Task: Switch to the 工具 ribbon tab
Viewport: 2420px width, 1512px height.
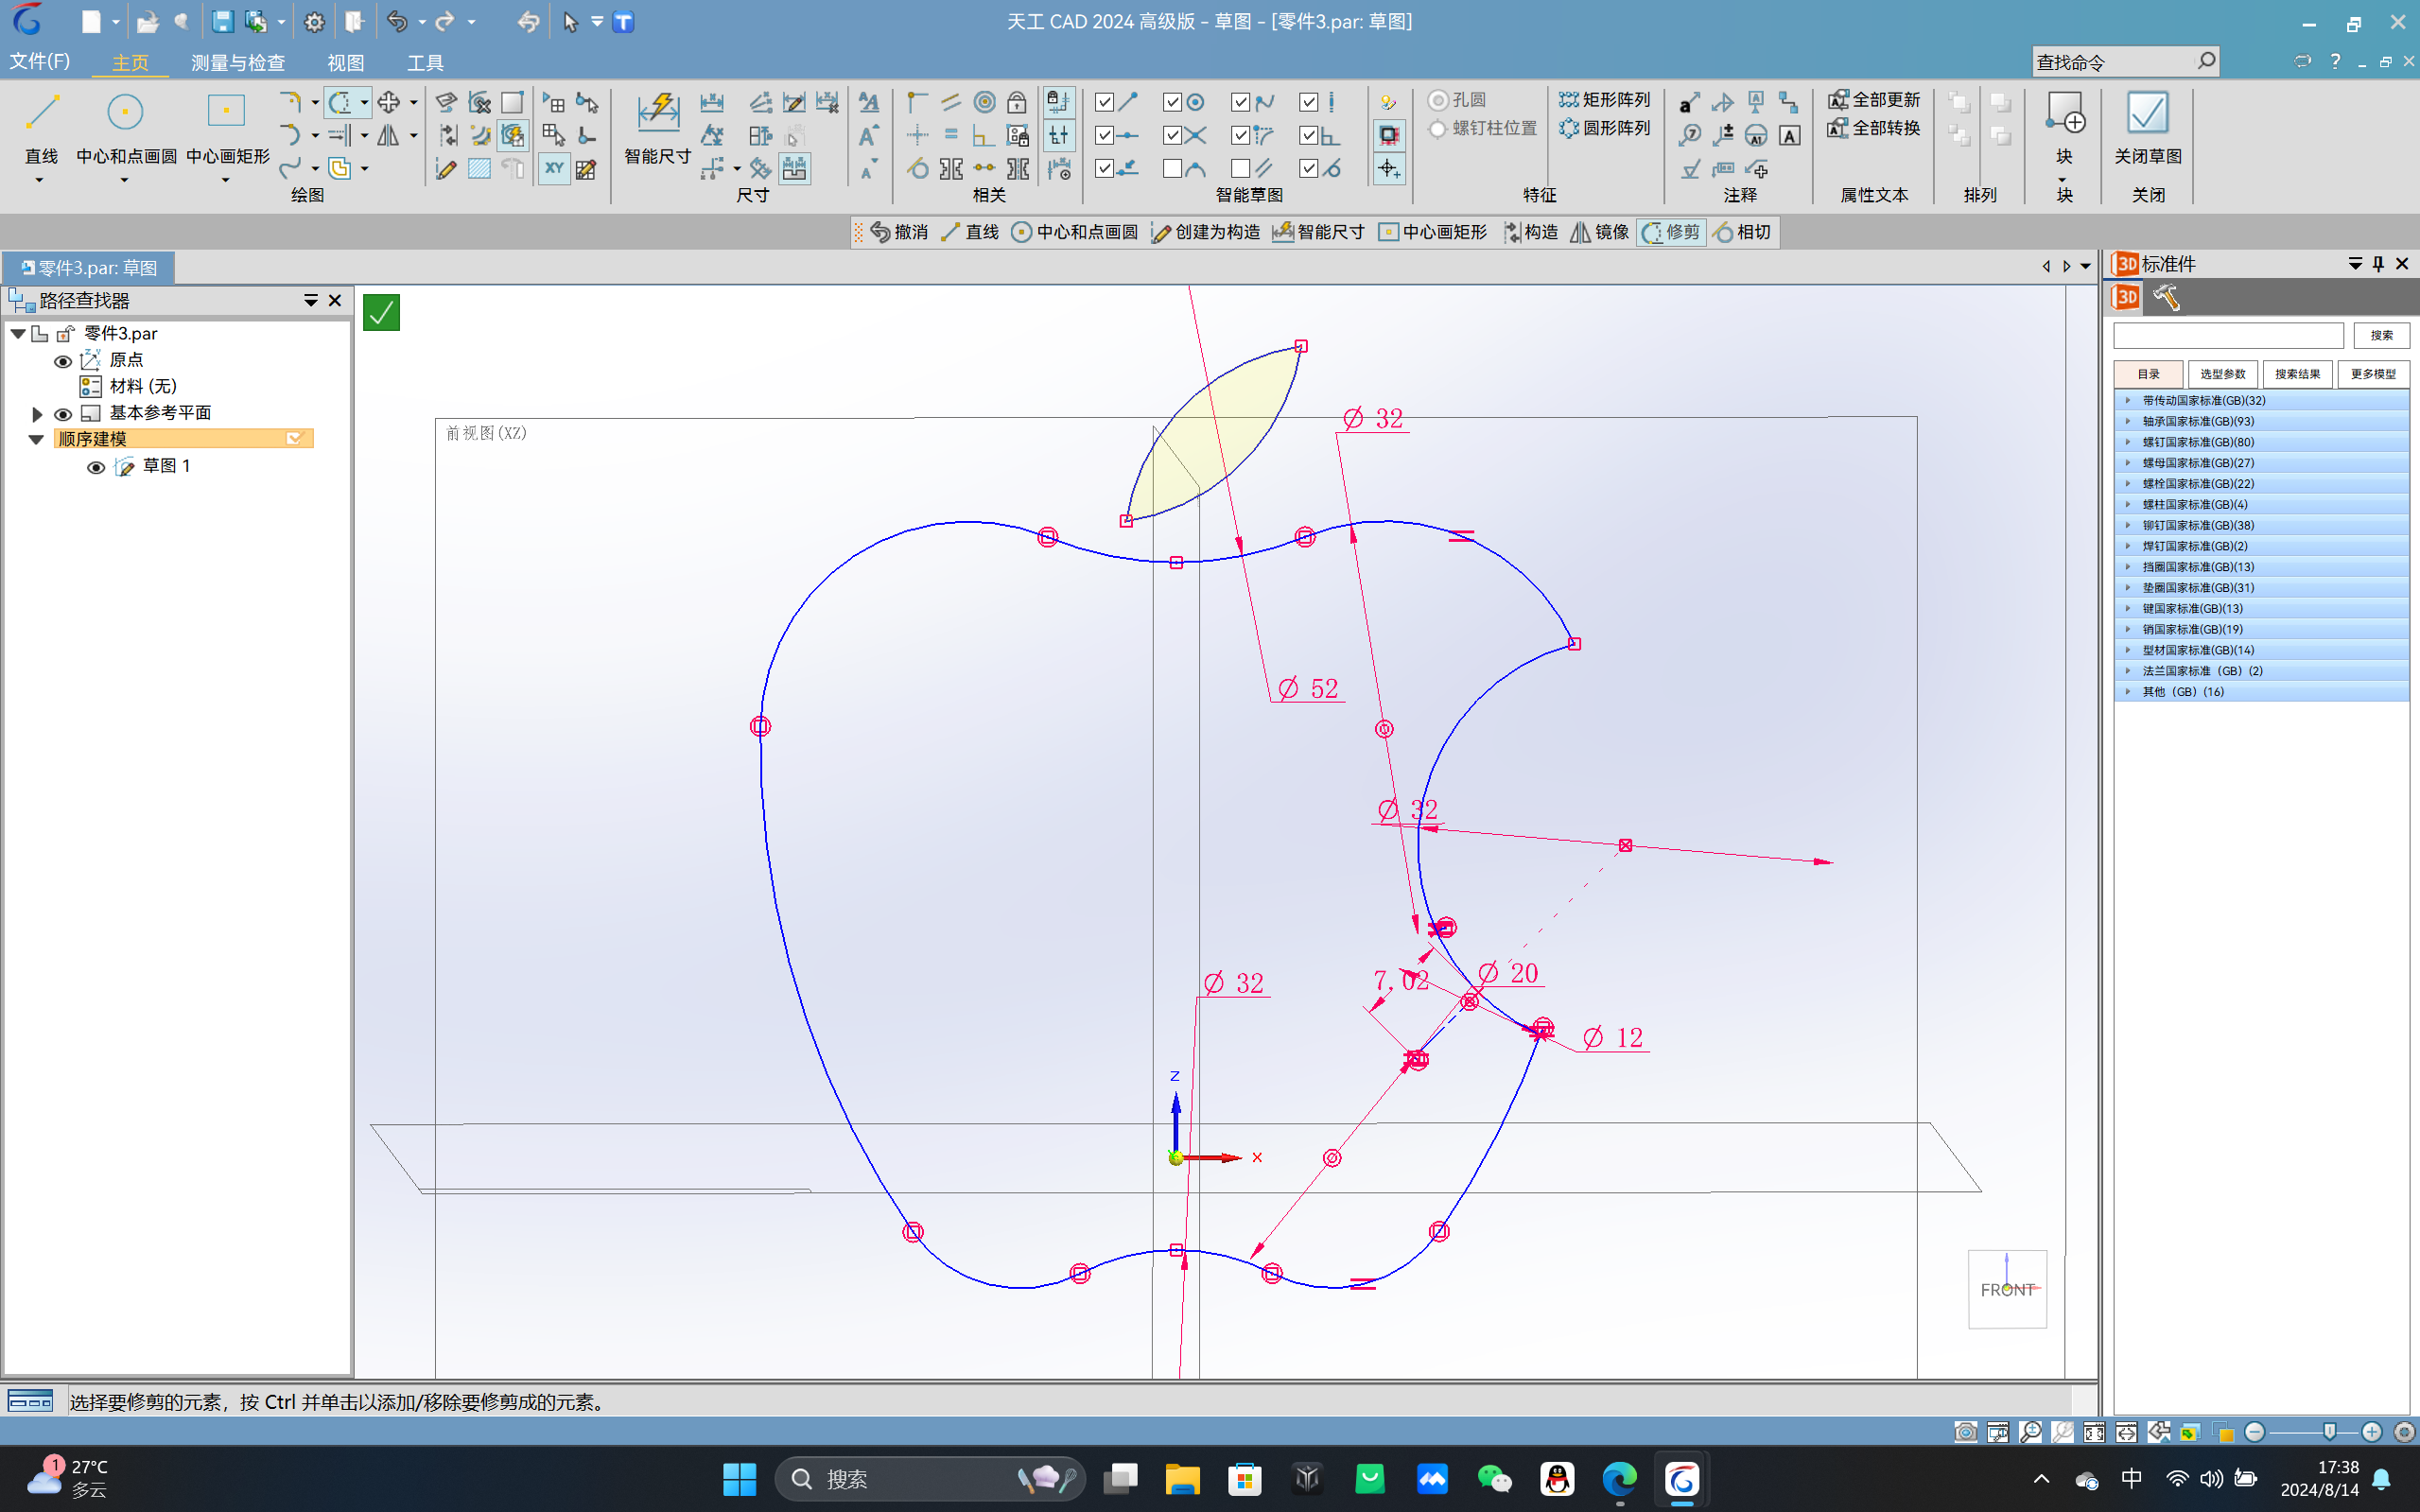Action: pos(425,62)
